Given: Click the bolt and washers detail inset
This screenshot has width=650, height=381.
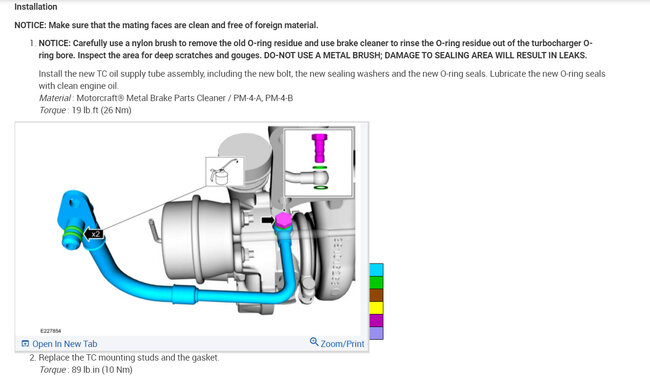Looking at the screenshot, I should click(x=318, y=163).
